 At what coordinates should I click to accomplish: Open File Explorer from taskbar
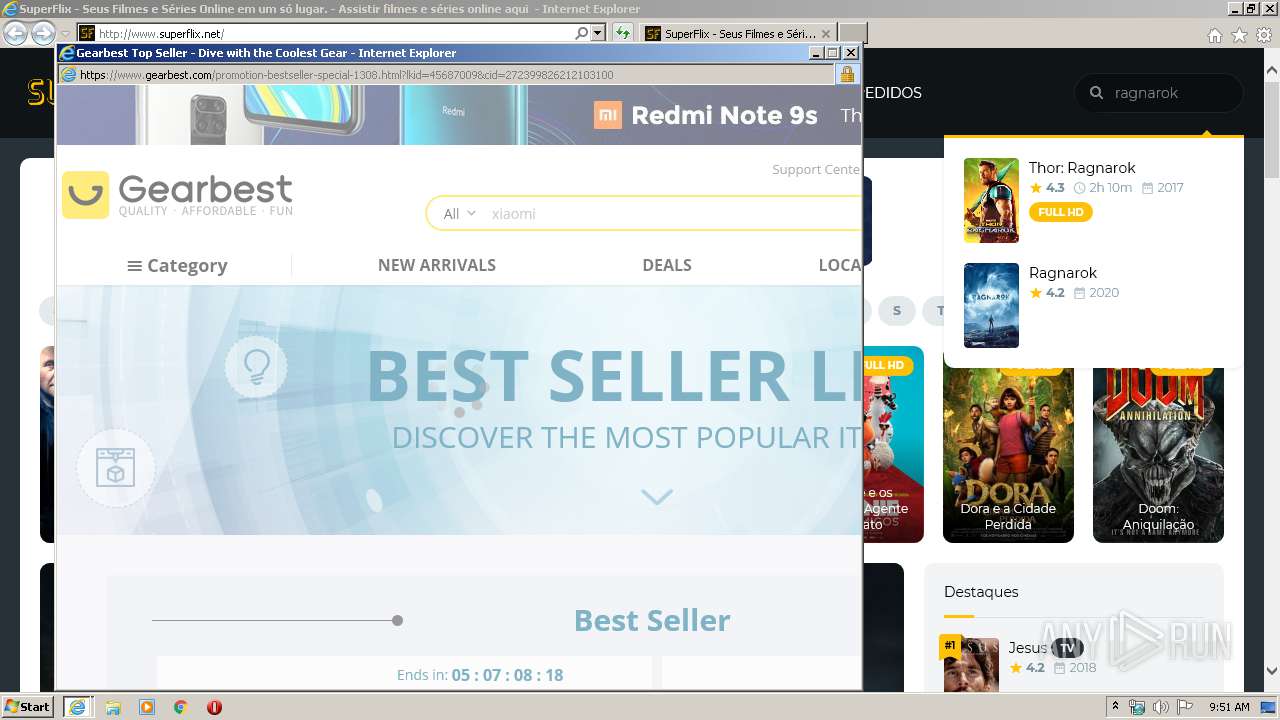click(113, 707)
